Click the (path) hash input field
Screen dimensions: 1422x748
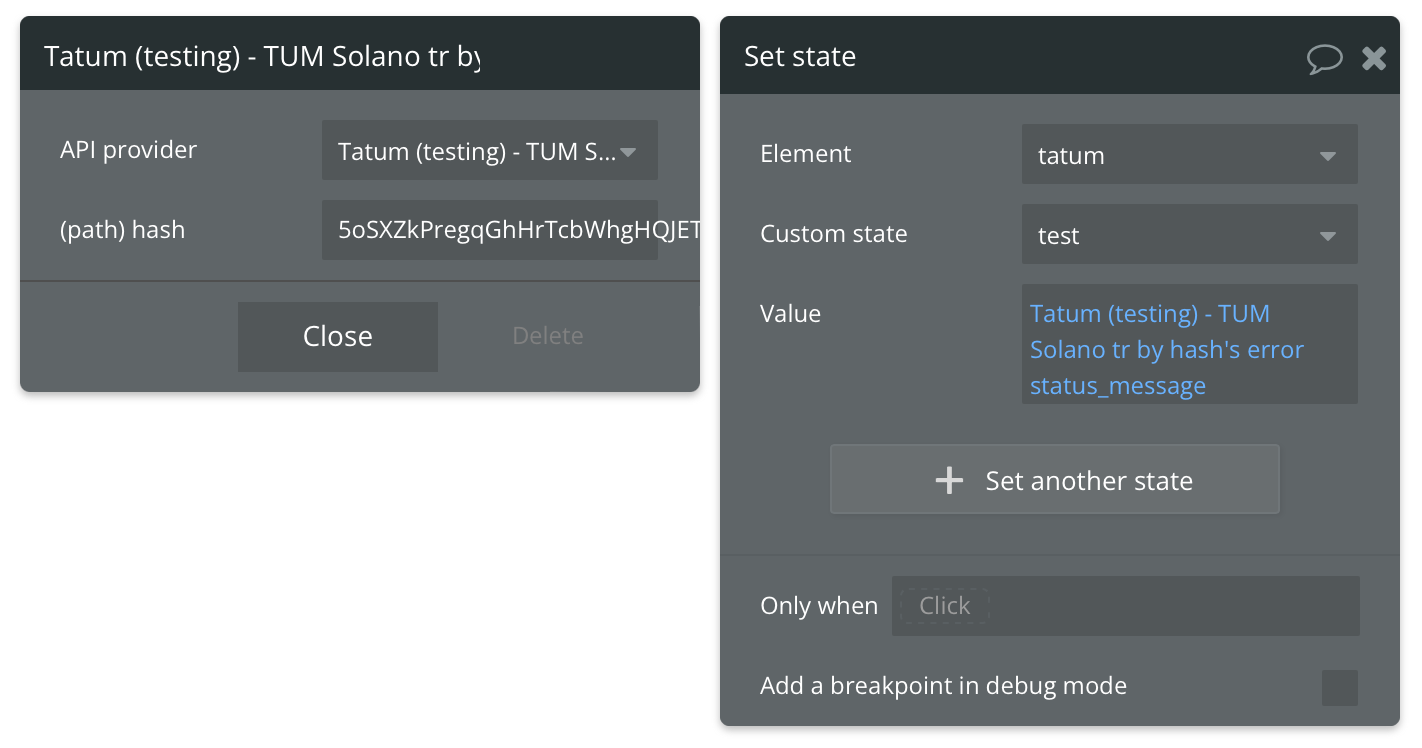489,230
